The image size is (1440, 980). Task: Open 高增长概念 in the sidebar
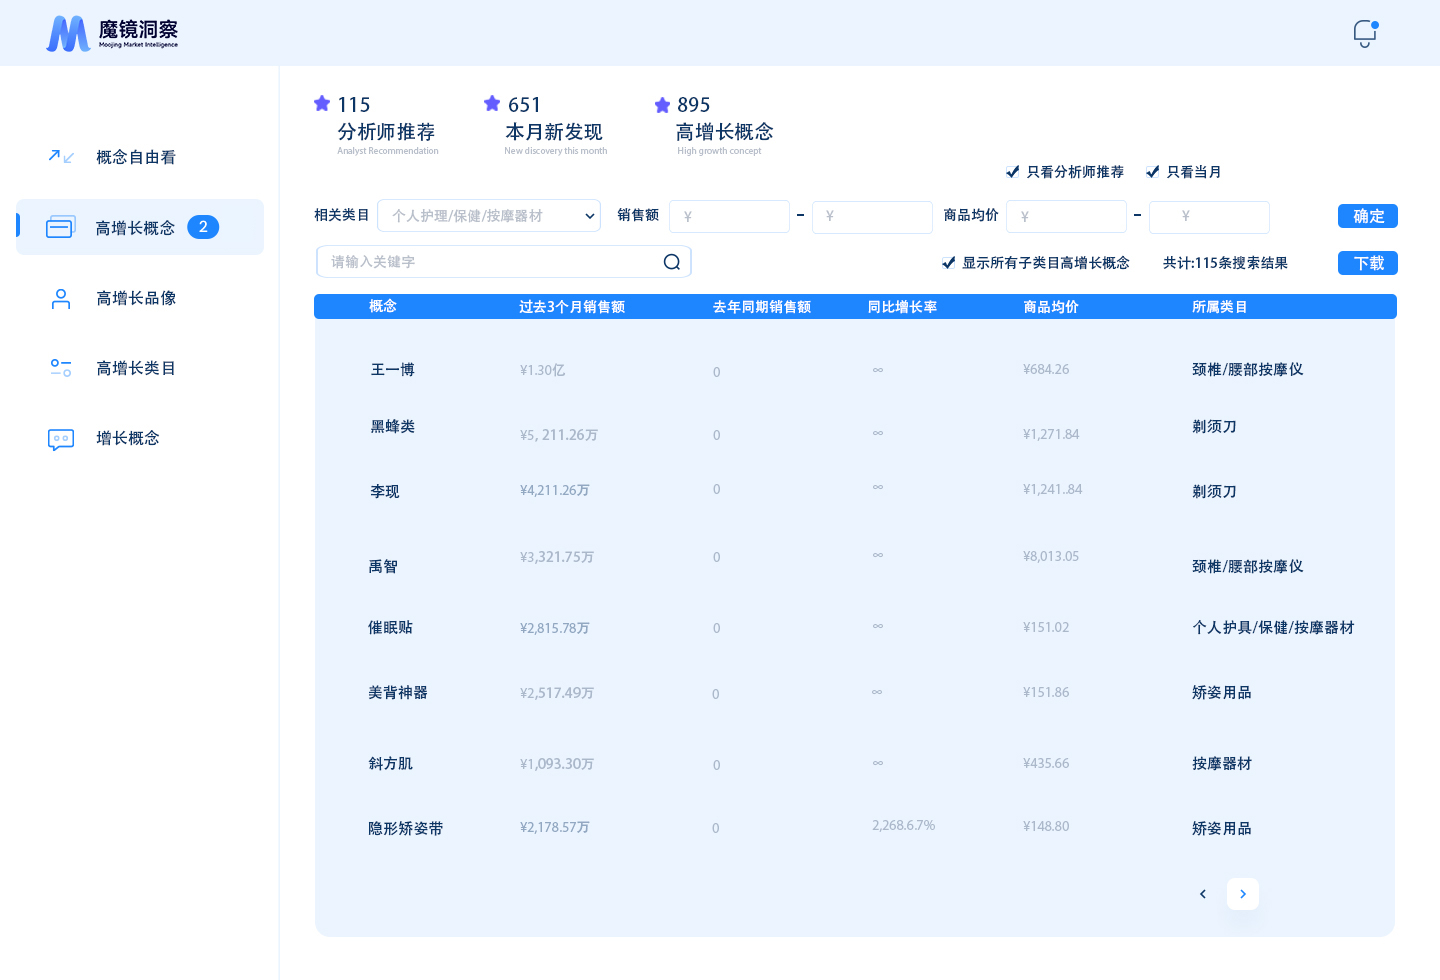(x=136, y=228)
